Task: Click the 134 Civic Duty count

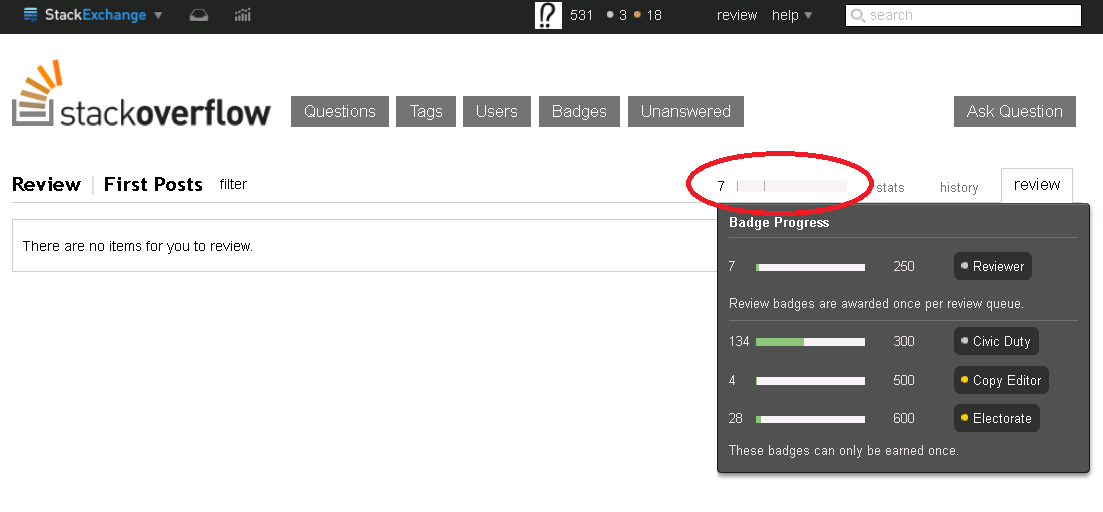Action: click(739, 341)
